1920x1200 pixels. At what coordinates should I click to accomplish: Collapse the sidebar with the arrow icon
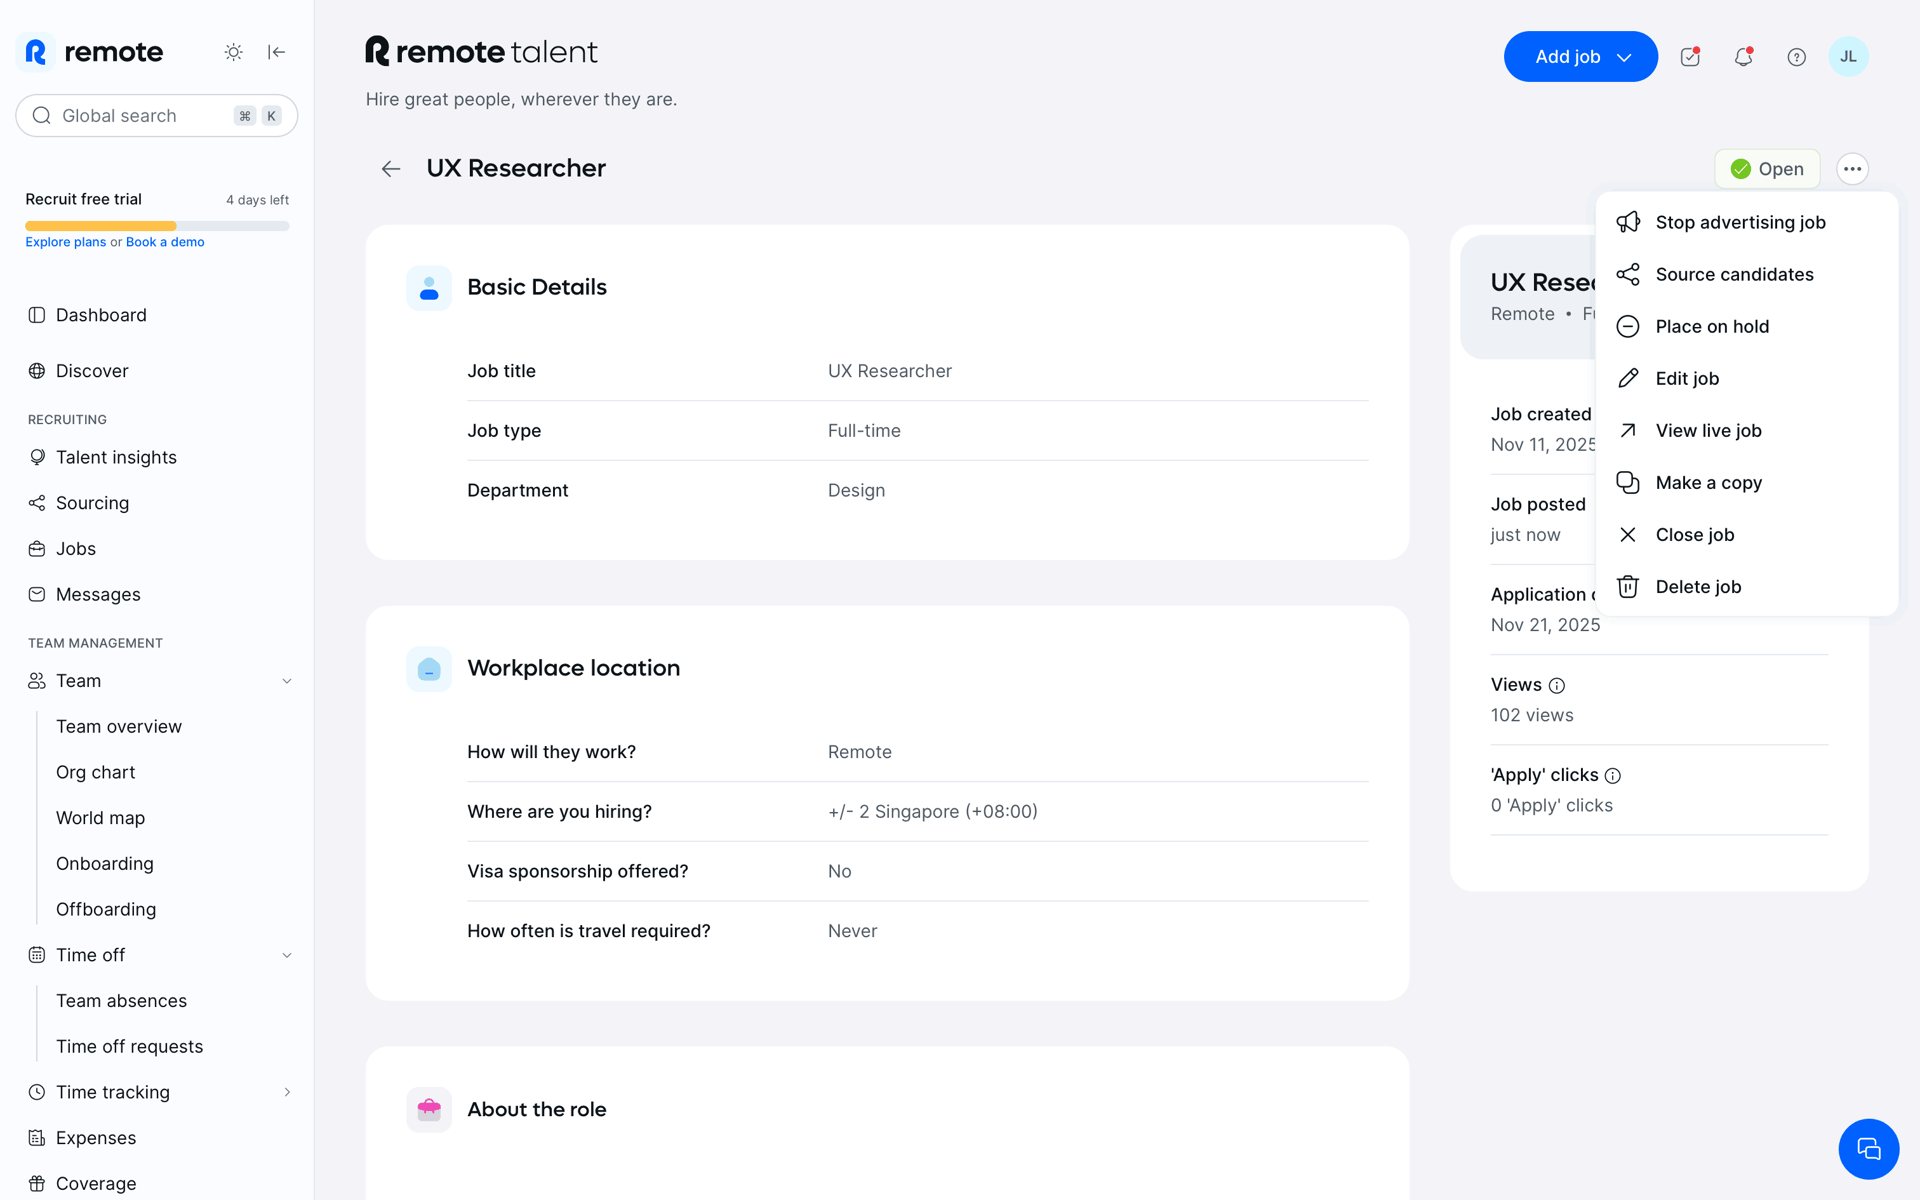[277, 52]
